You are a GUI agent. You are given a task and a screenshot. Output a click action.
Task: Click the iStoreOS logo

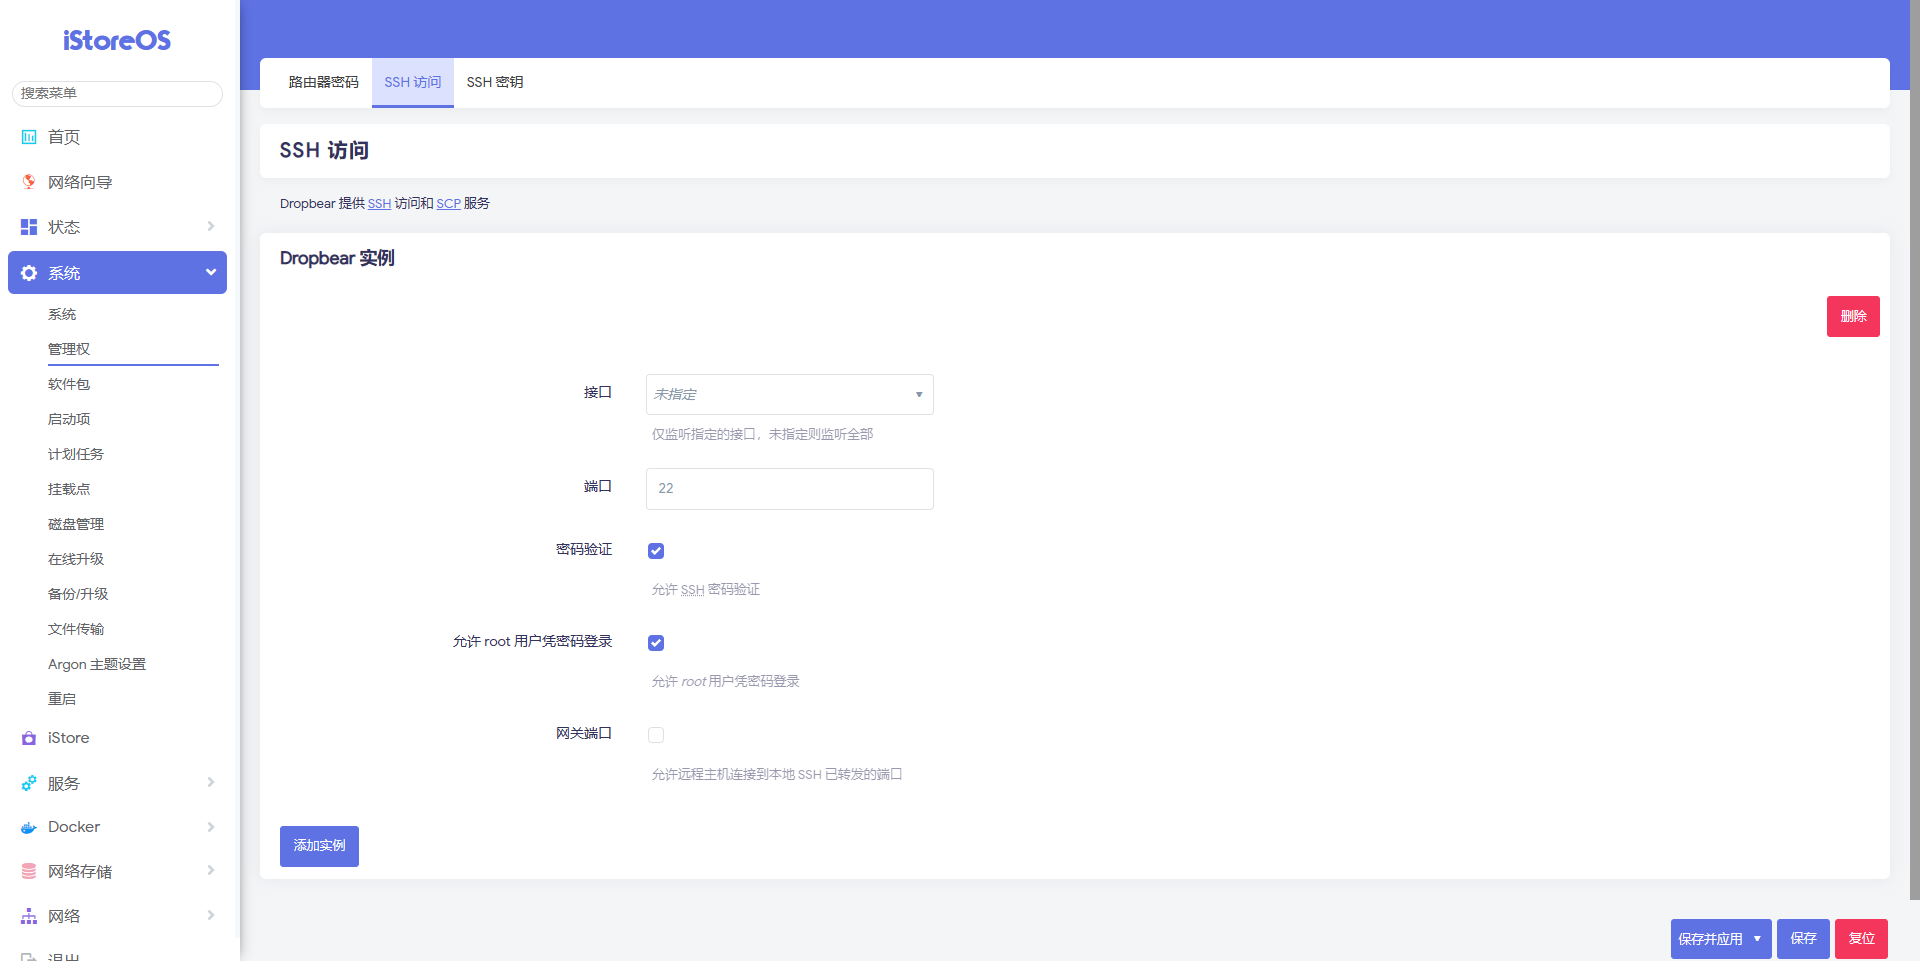(x=117, y=40)
